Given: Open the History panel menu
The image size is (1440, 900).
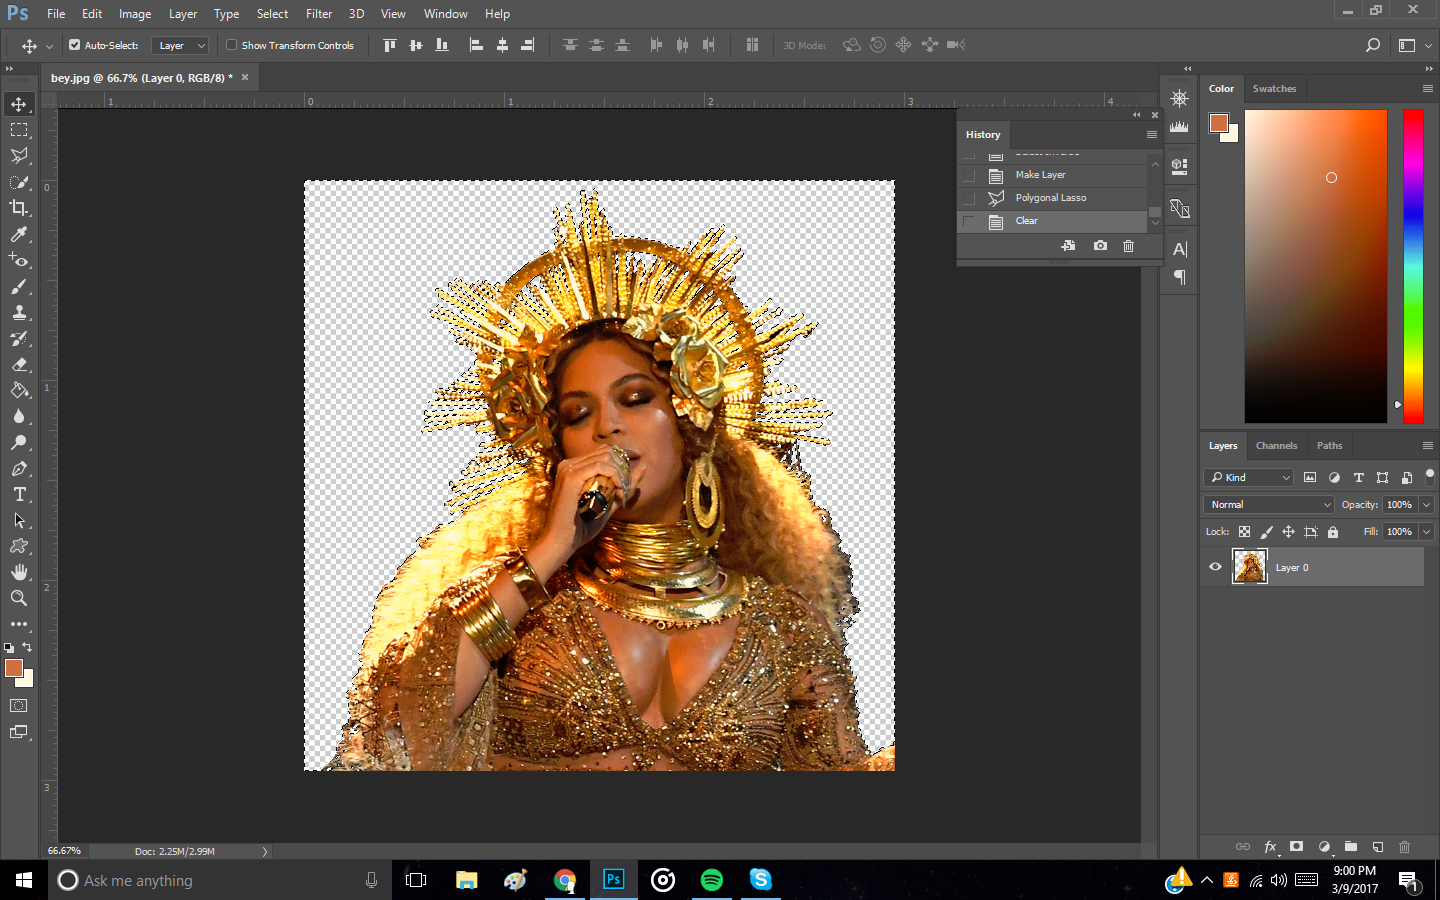Looking at the screenshot, I should pos(1152,134).
